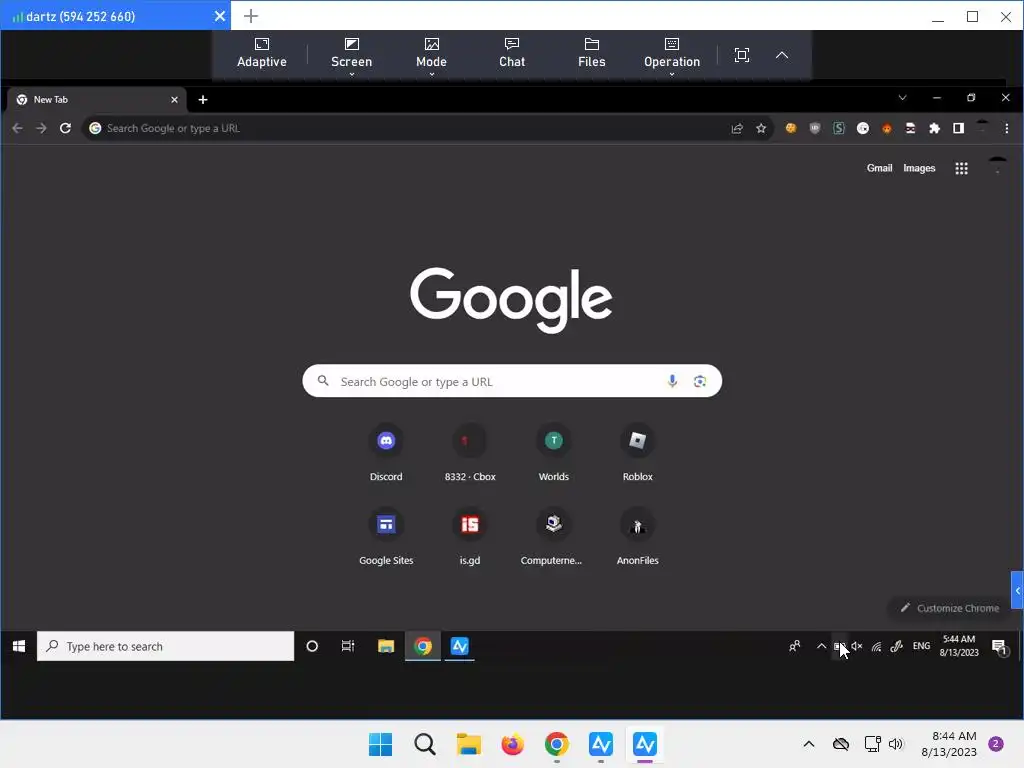Toggle Chrome side panel

click(958, 128)
